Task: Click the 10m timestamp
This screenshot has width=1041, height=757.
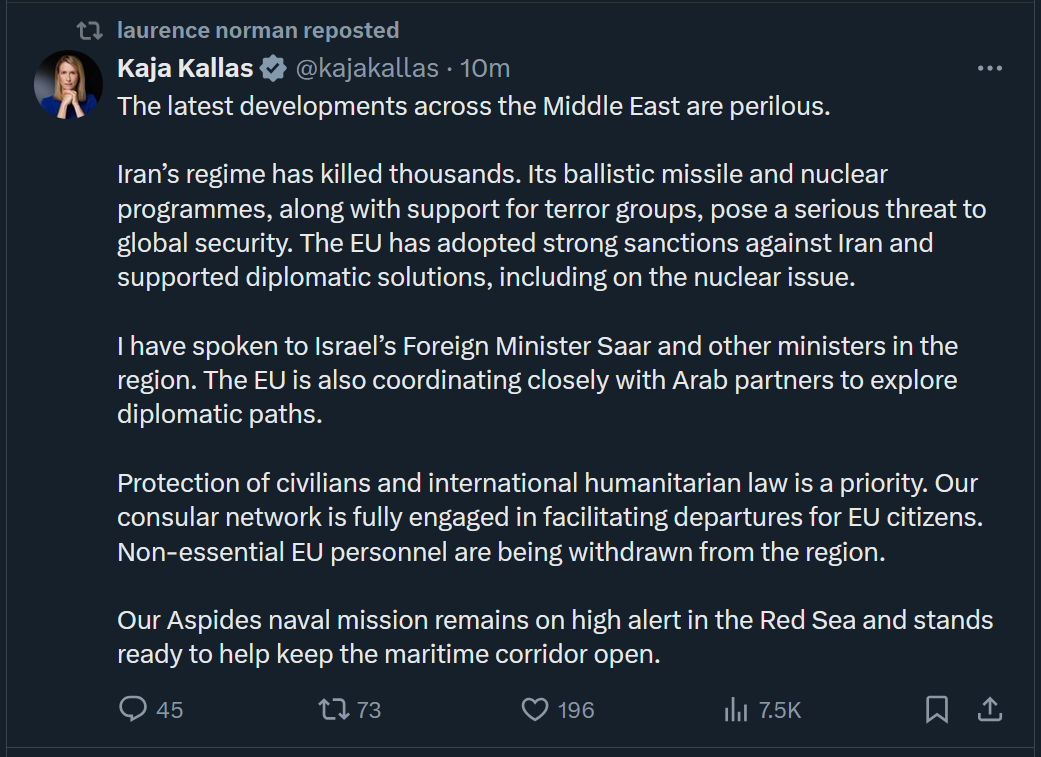Action: pyautogui.click(x=485, y=68)
